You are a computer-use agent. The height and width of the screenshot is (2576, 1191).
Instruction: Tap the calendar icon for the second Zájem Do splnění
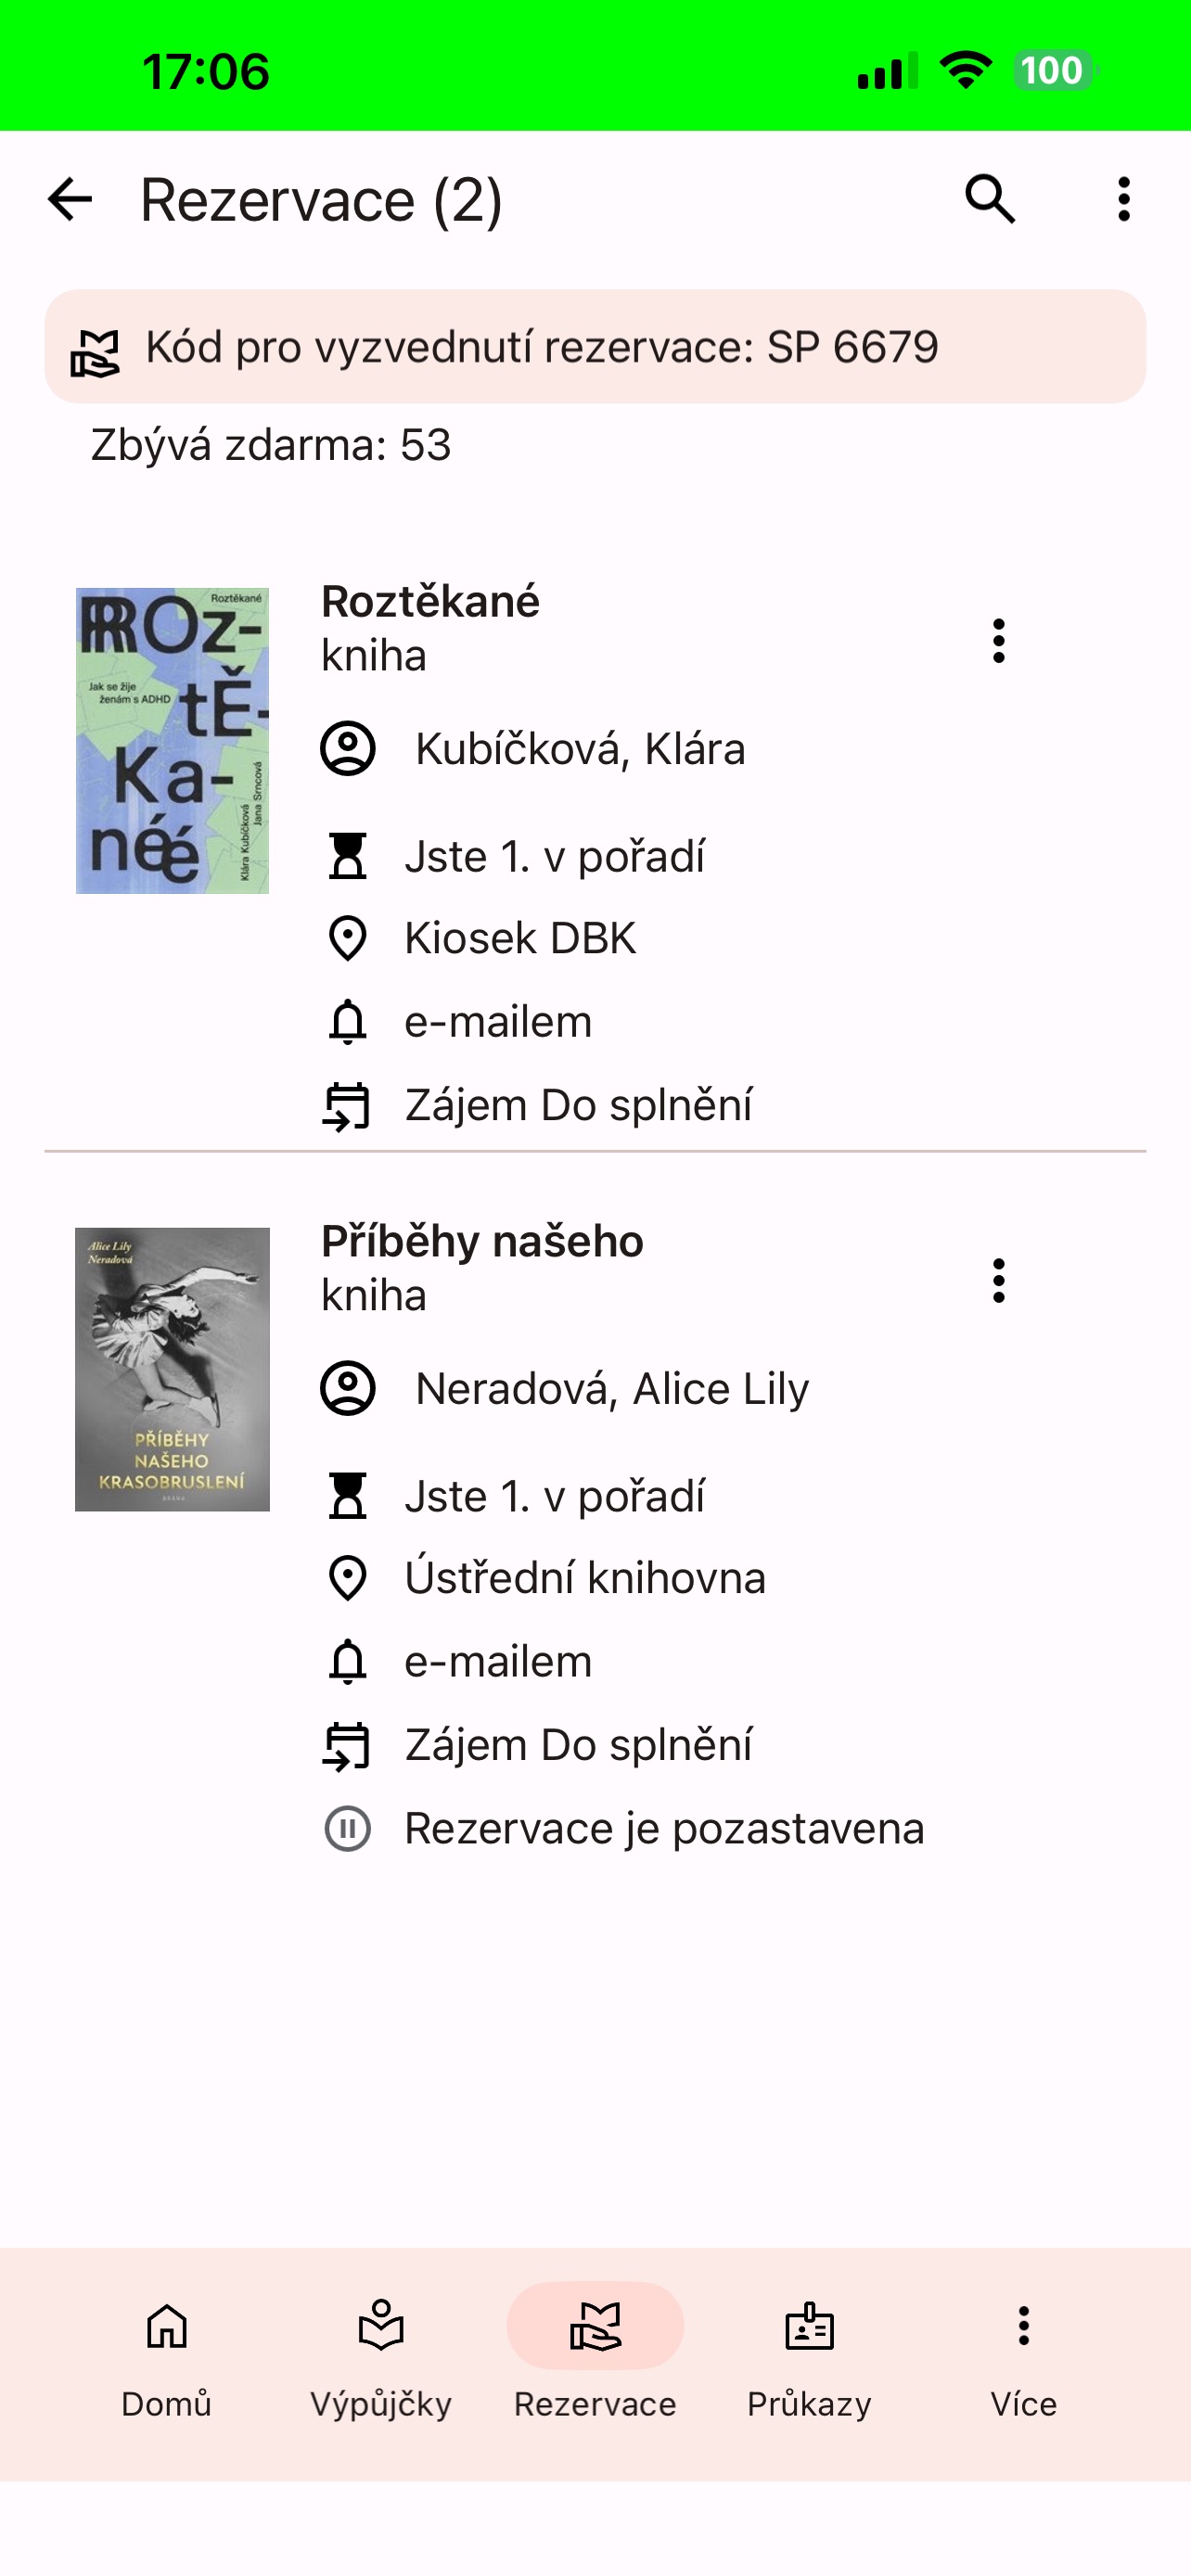[346, 1746]
